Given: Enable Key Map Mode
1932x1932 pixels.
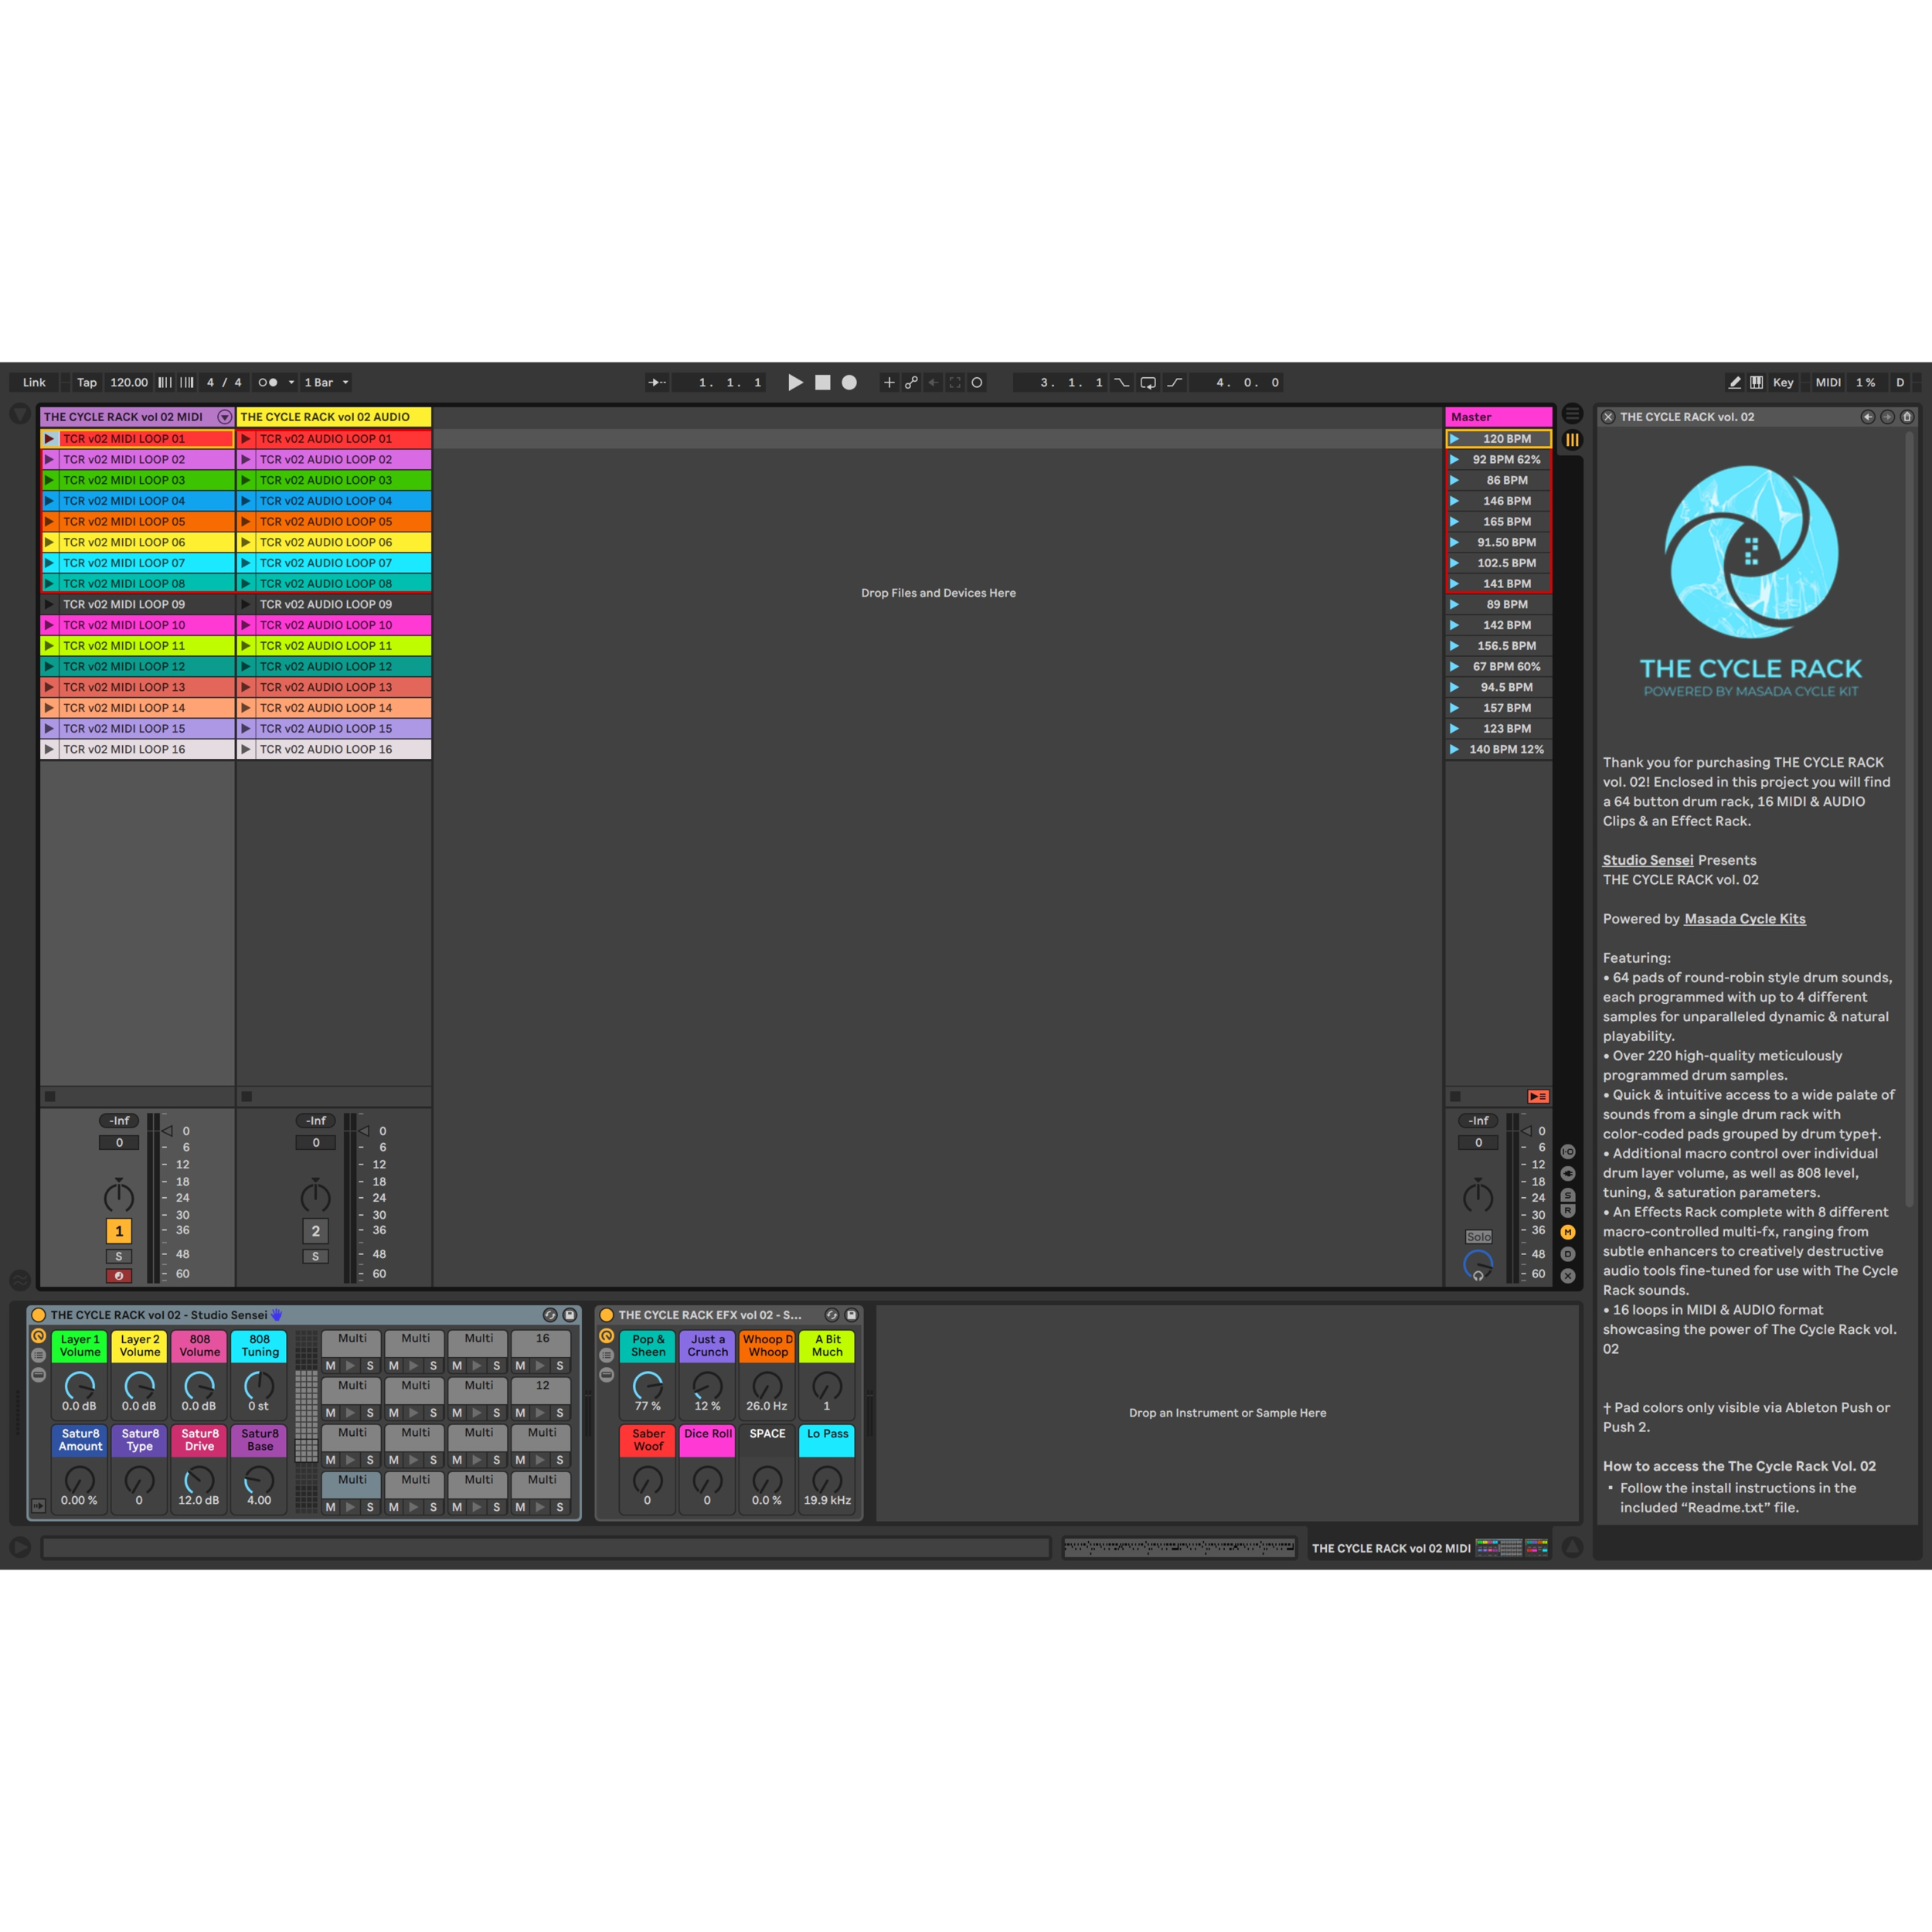Looking at the screenshot, I should (1783, 382).
